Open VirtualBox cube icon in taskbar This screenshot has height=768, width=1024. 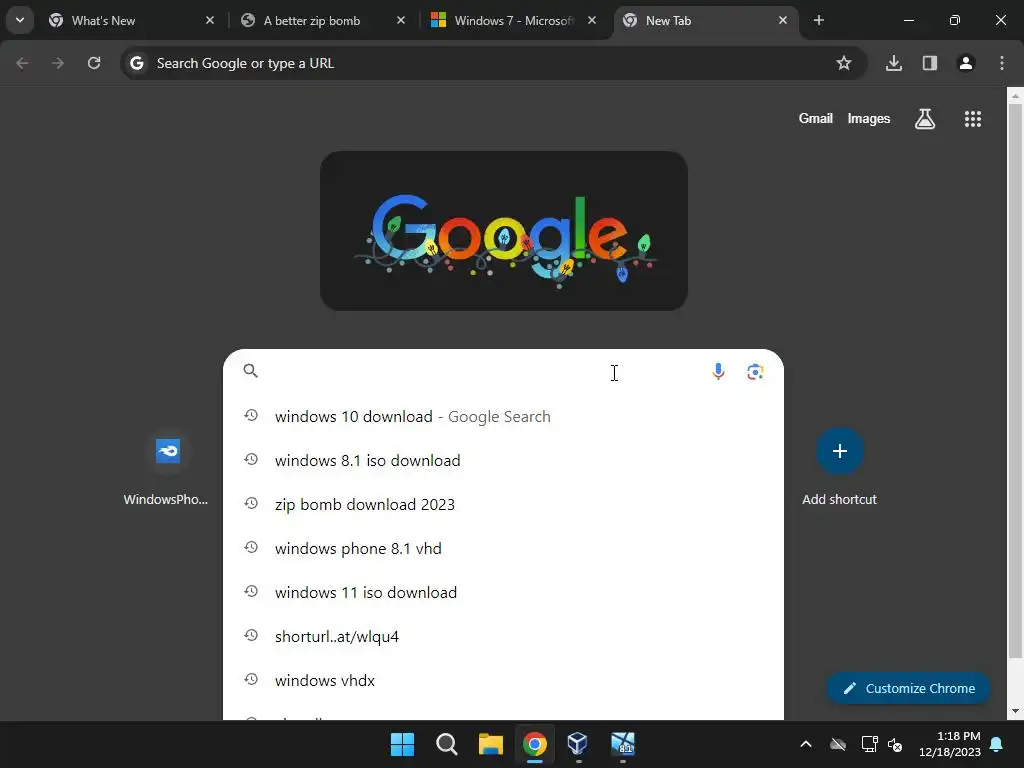(578, 744)
